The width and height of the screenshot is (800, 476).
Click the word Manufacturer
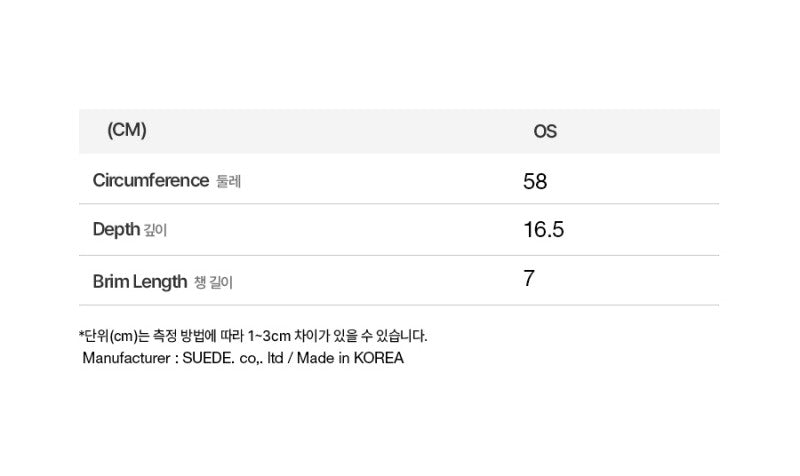(125, 358)
